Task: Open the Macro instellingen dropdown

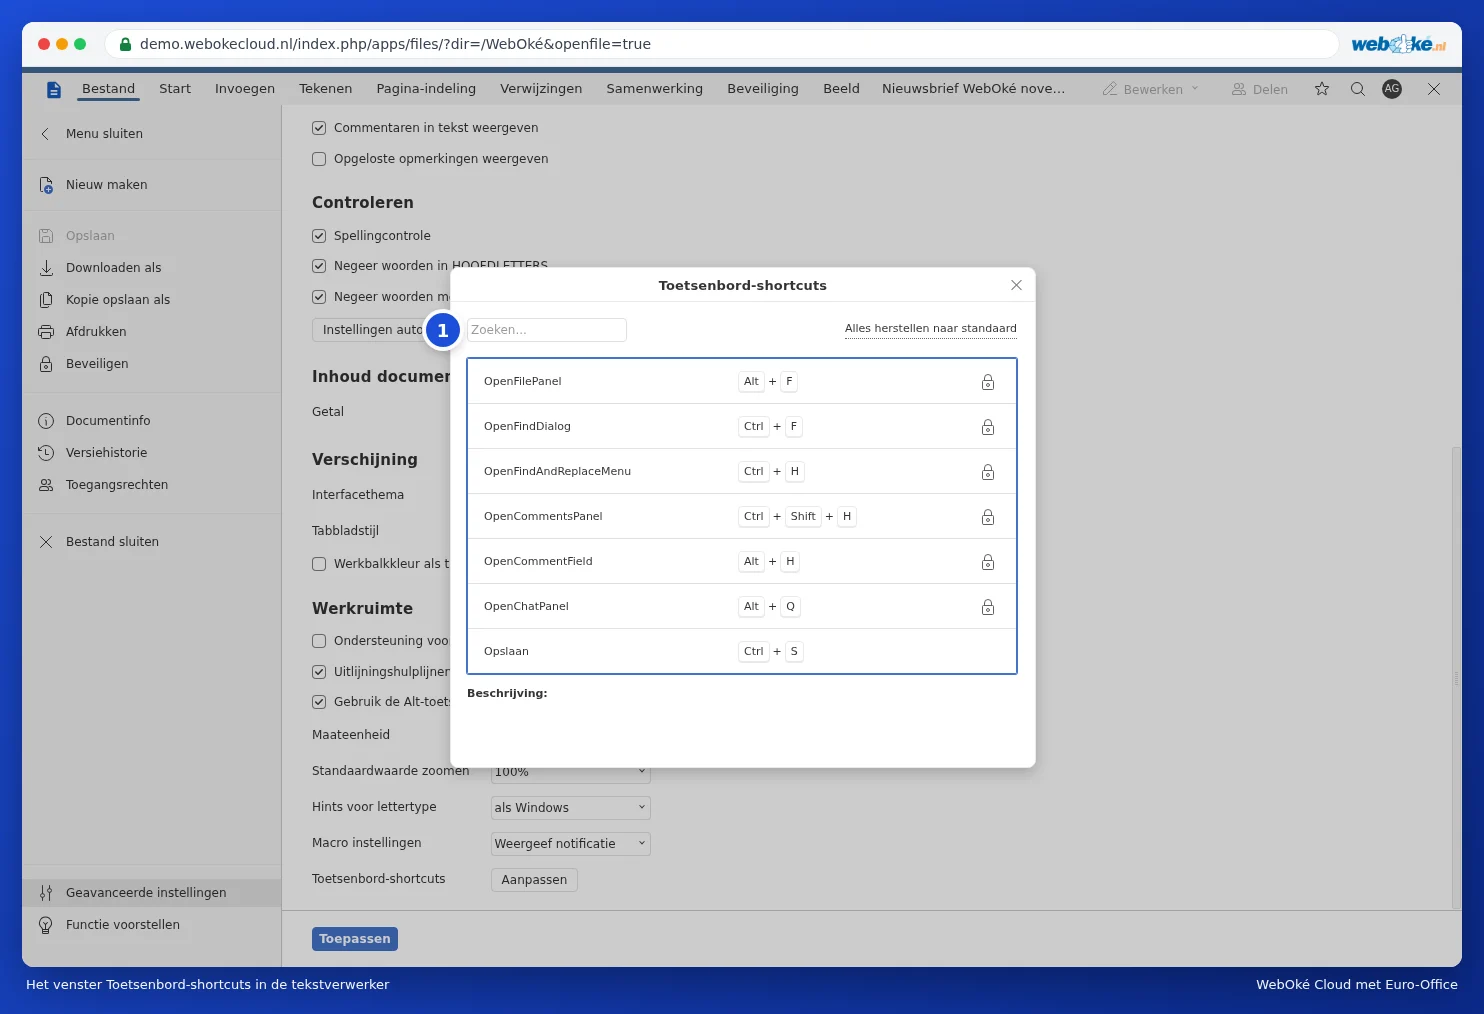Action: [x=571, y=844]
